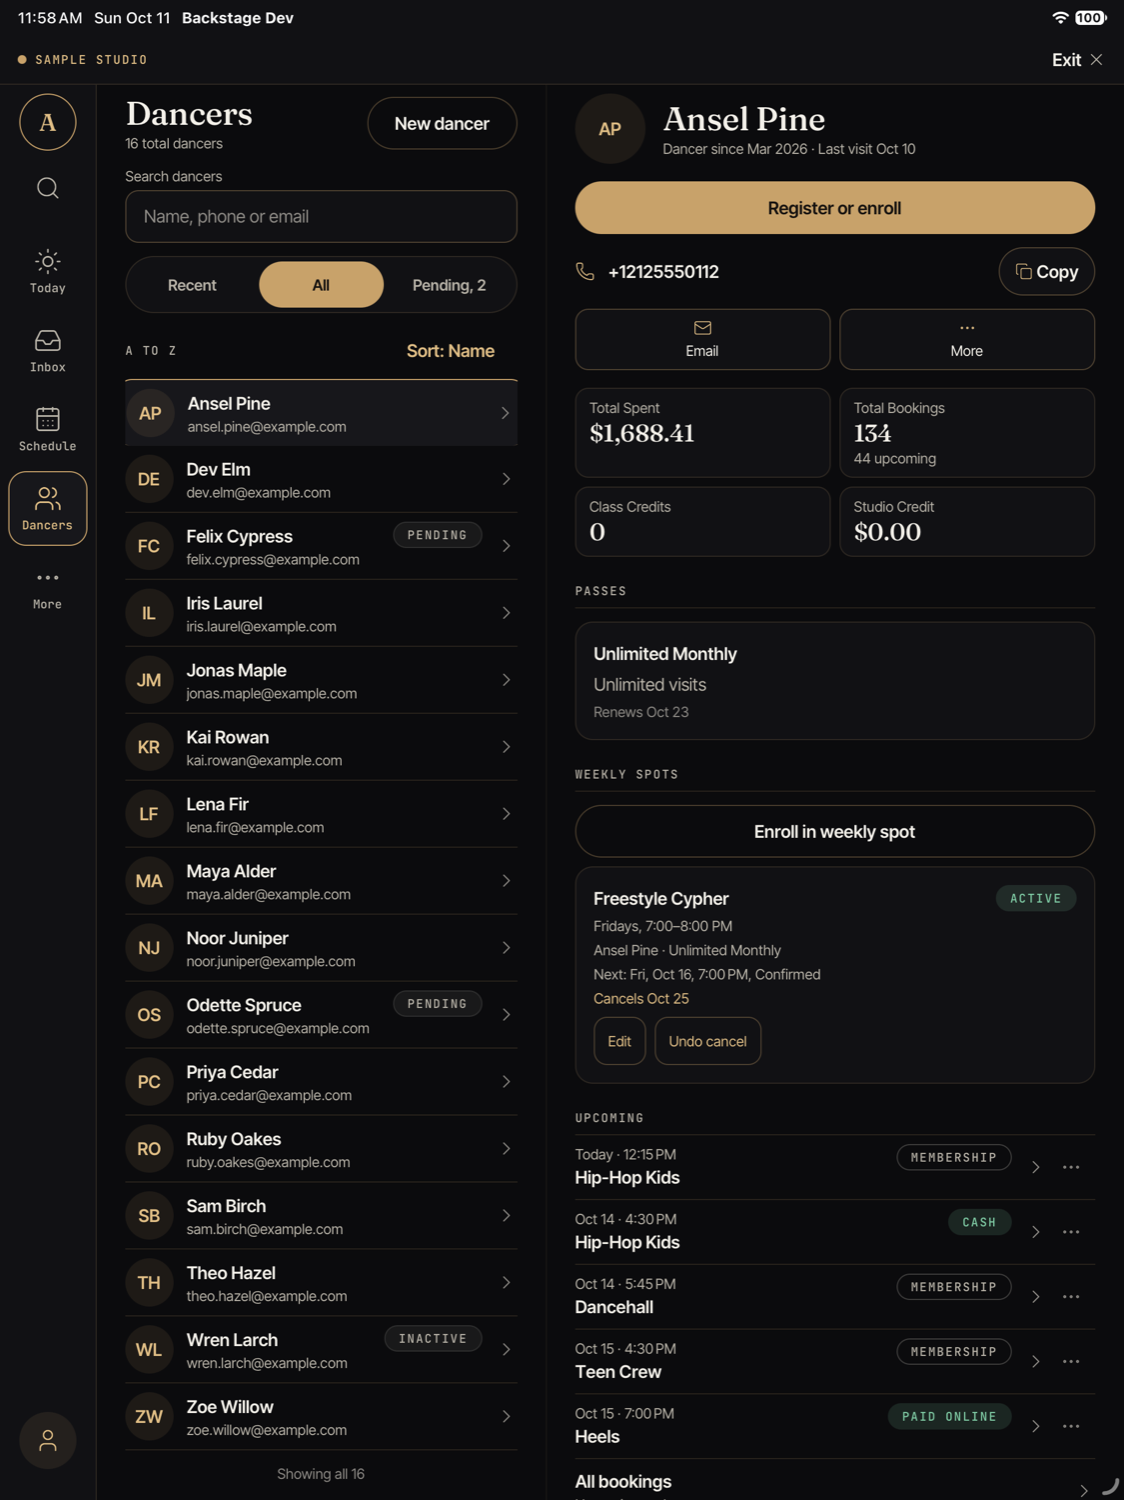Click the Exit close icon
This screenshot has width=1124, height=1500.
[1097, 60]
